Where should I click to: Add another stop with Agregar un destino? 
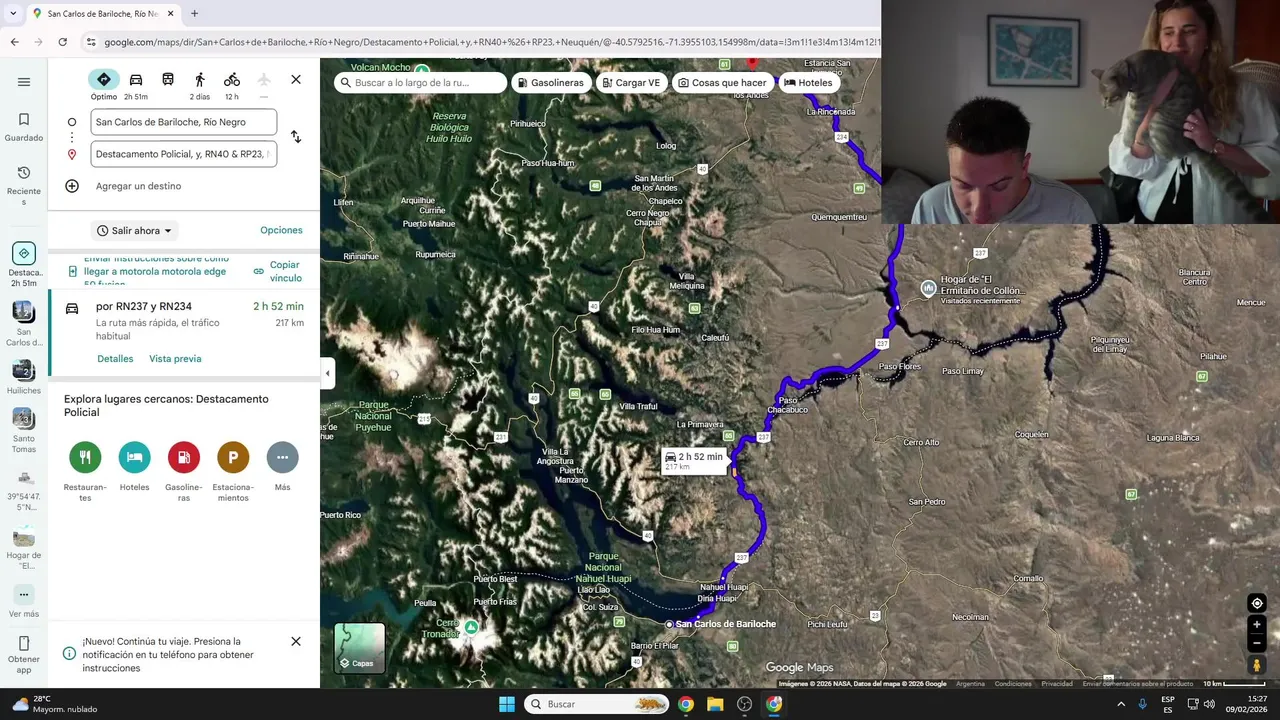point(138,186)
